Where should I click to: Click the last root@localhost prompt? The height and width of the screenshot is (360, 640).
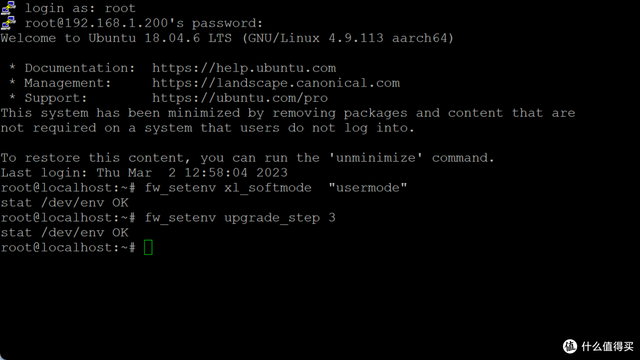[x=68, y=248]
